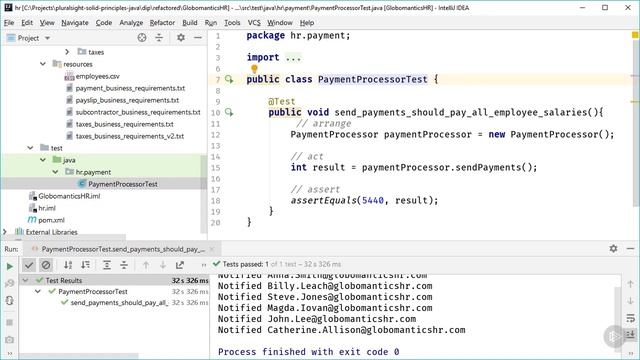Screen dimensions: 640x360
Task: Expand the taxes folder
Action: click(67, 52)
